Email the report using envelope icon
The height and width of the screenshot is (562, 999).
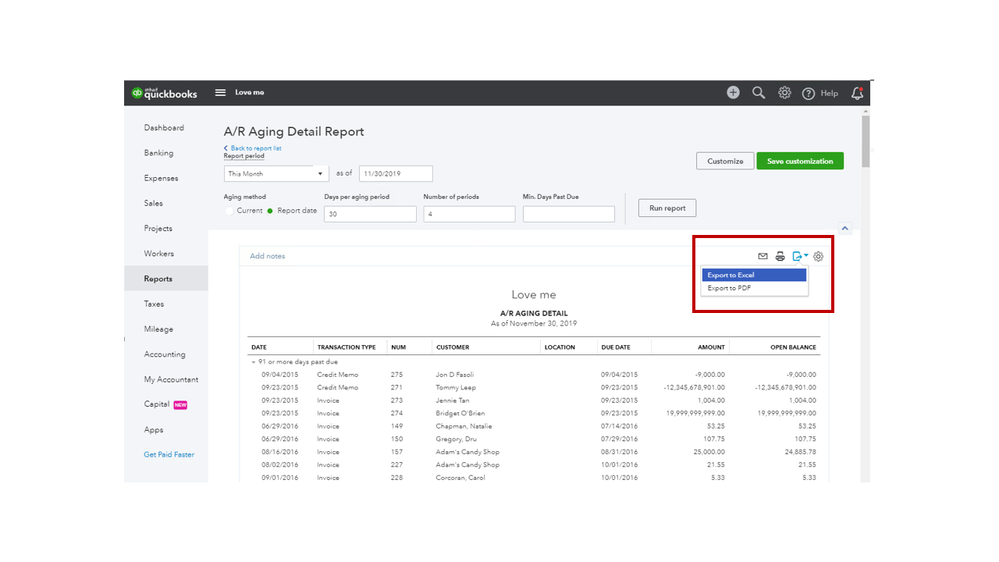763,257
